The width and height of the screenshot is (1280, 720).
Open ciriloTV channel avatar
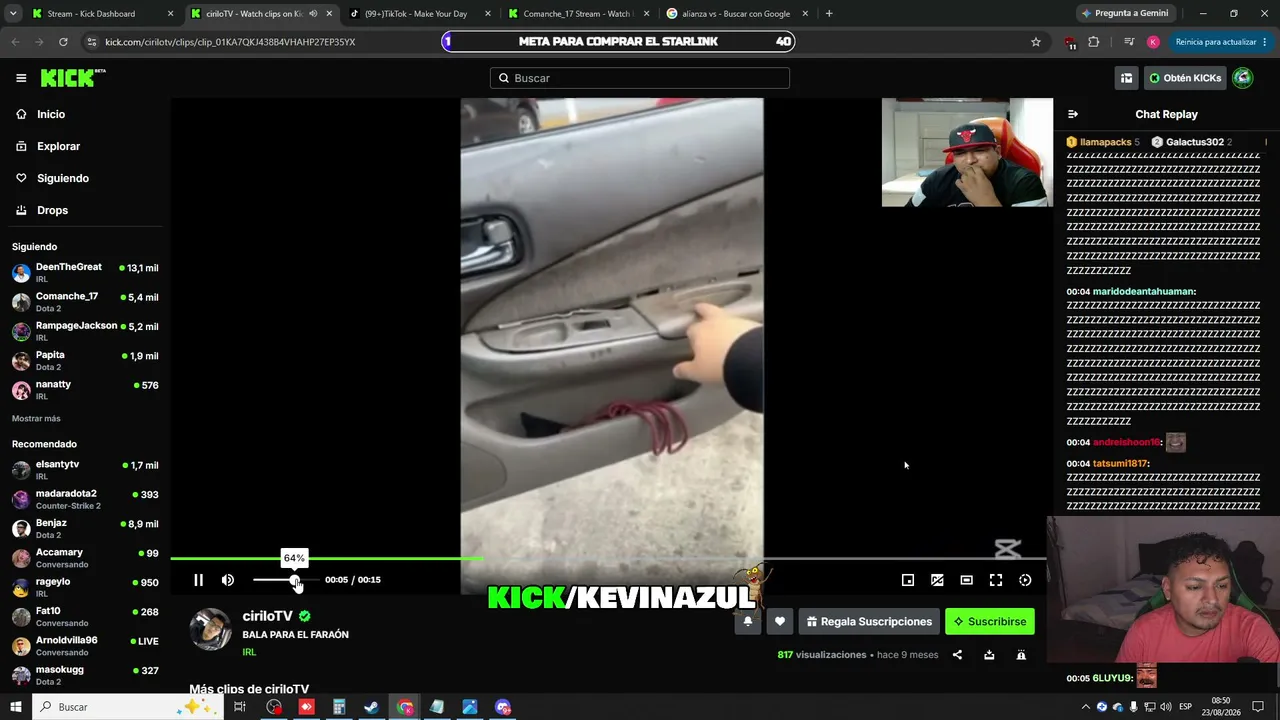pyautogui.click(x=210, y=629)
